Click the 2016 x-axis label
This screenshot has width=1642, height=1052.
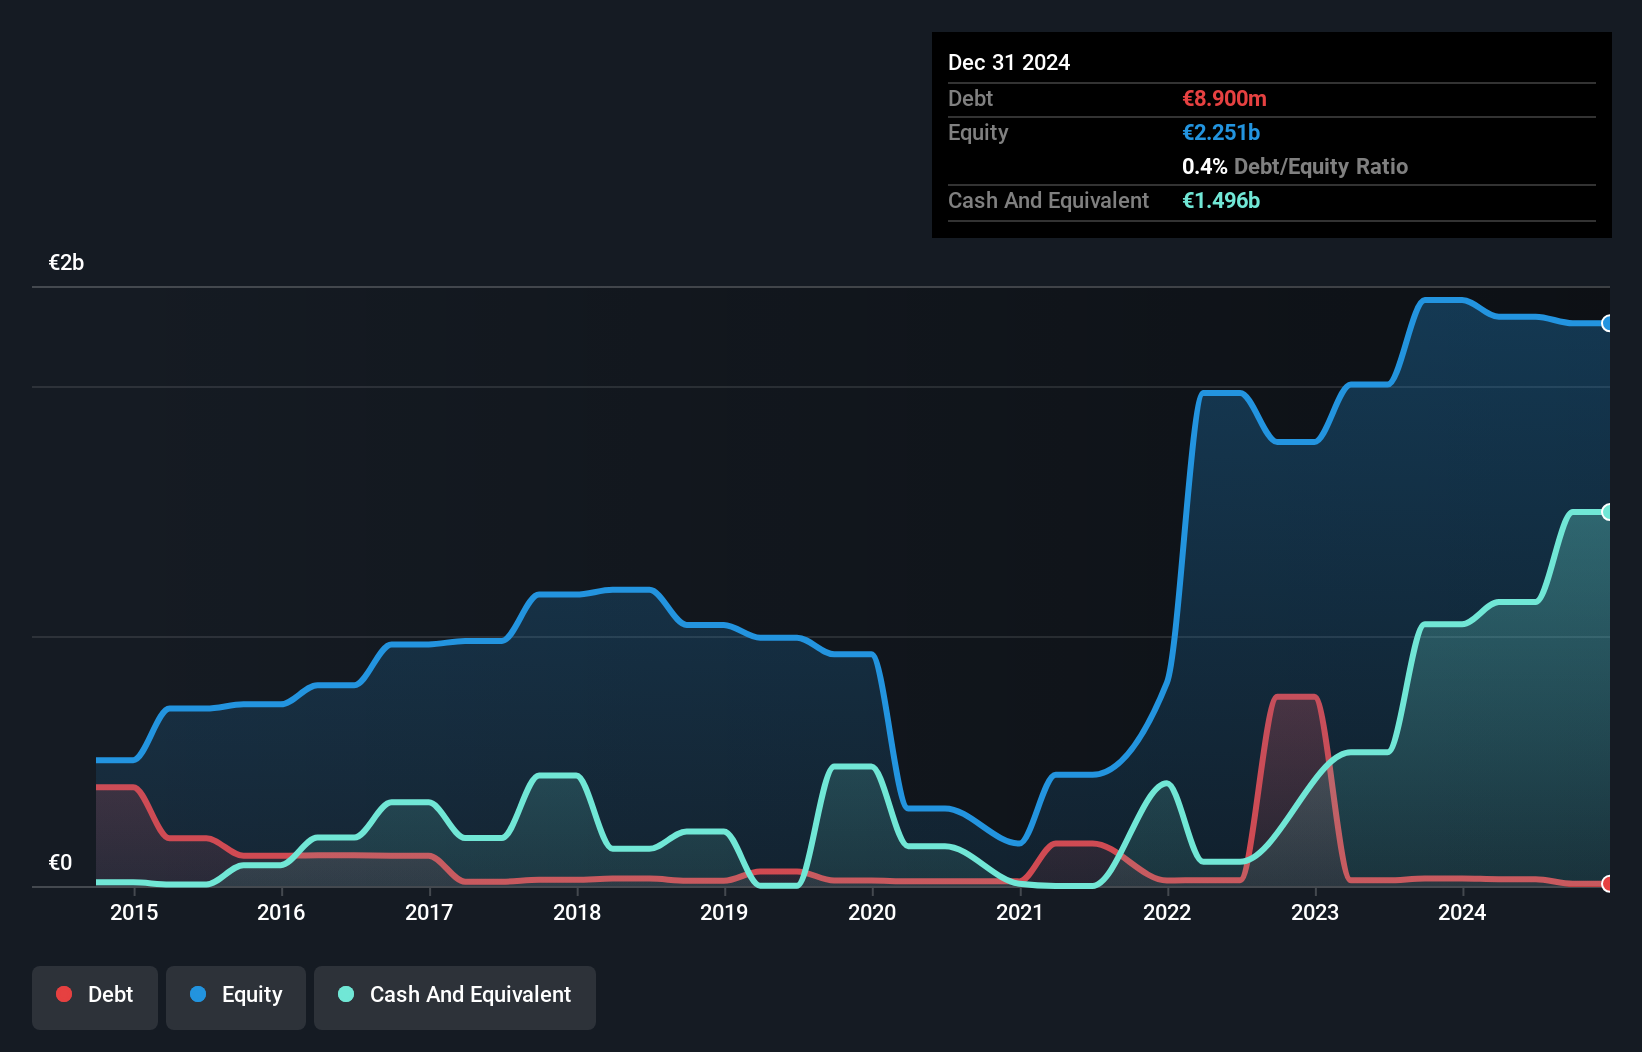click(x=281, y=912)
